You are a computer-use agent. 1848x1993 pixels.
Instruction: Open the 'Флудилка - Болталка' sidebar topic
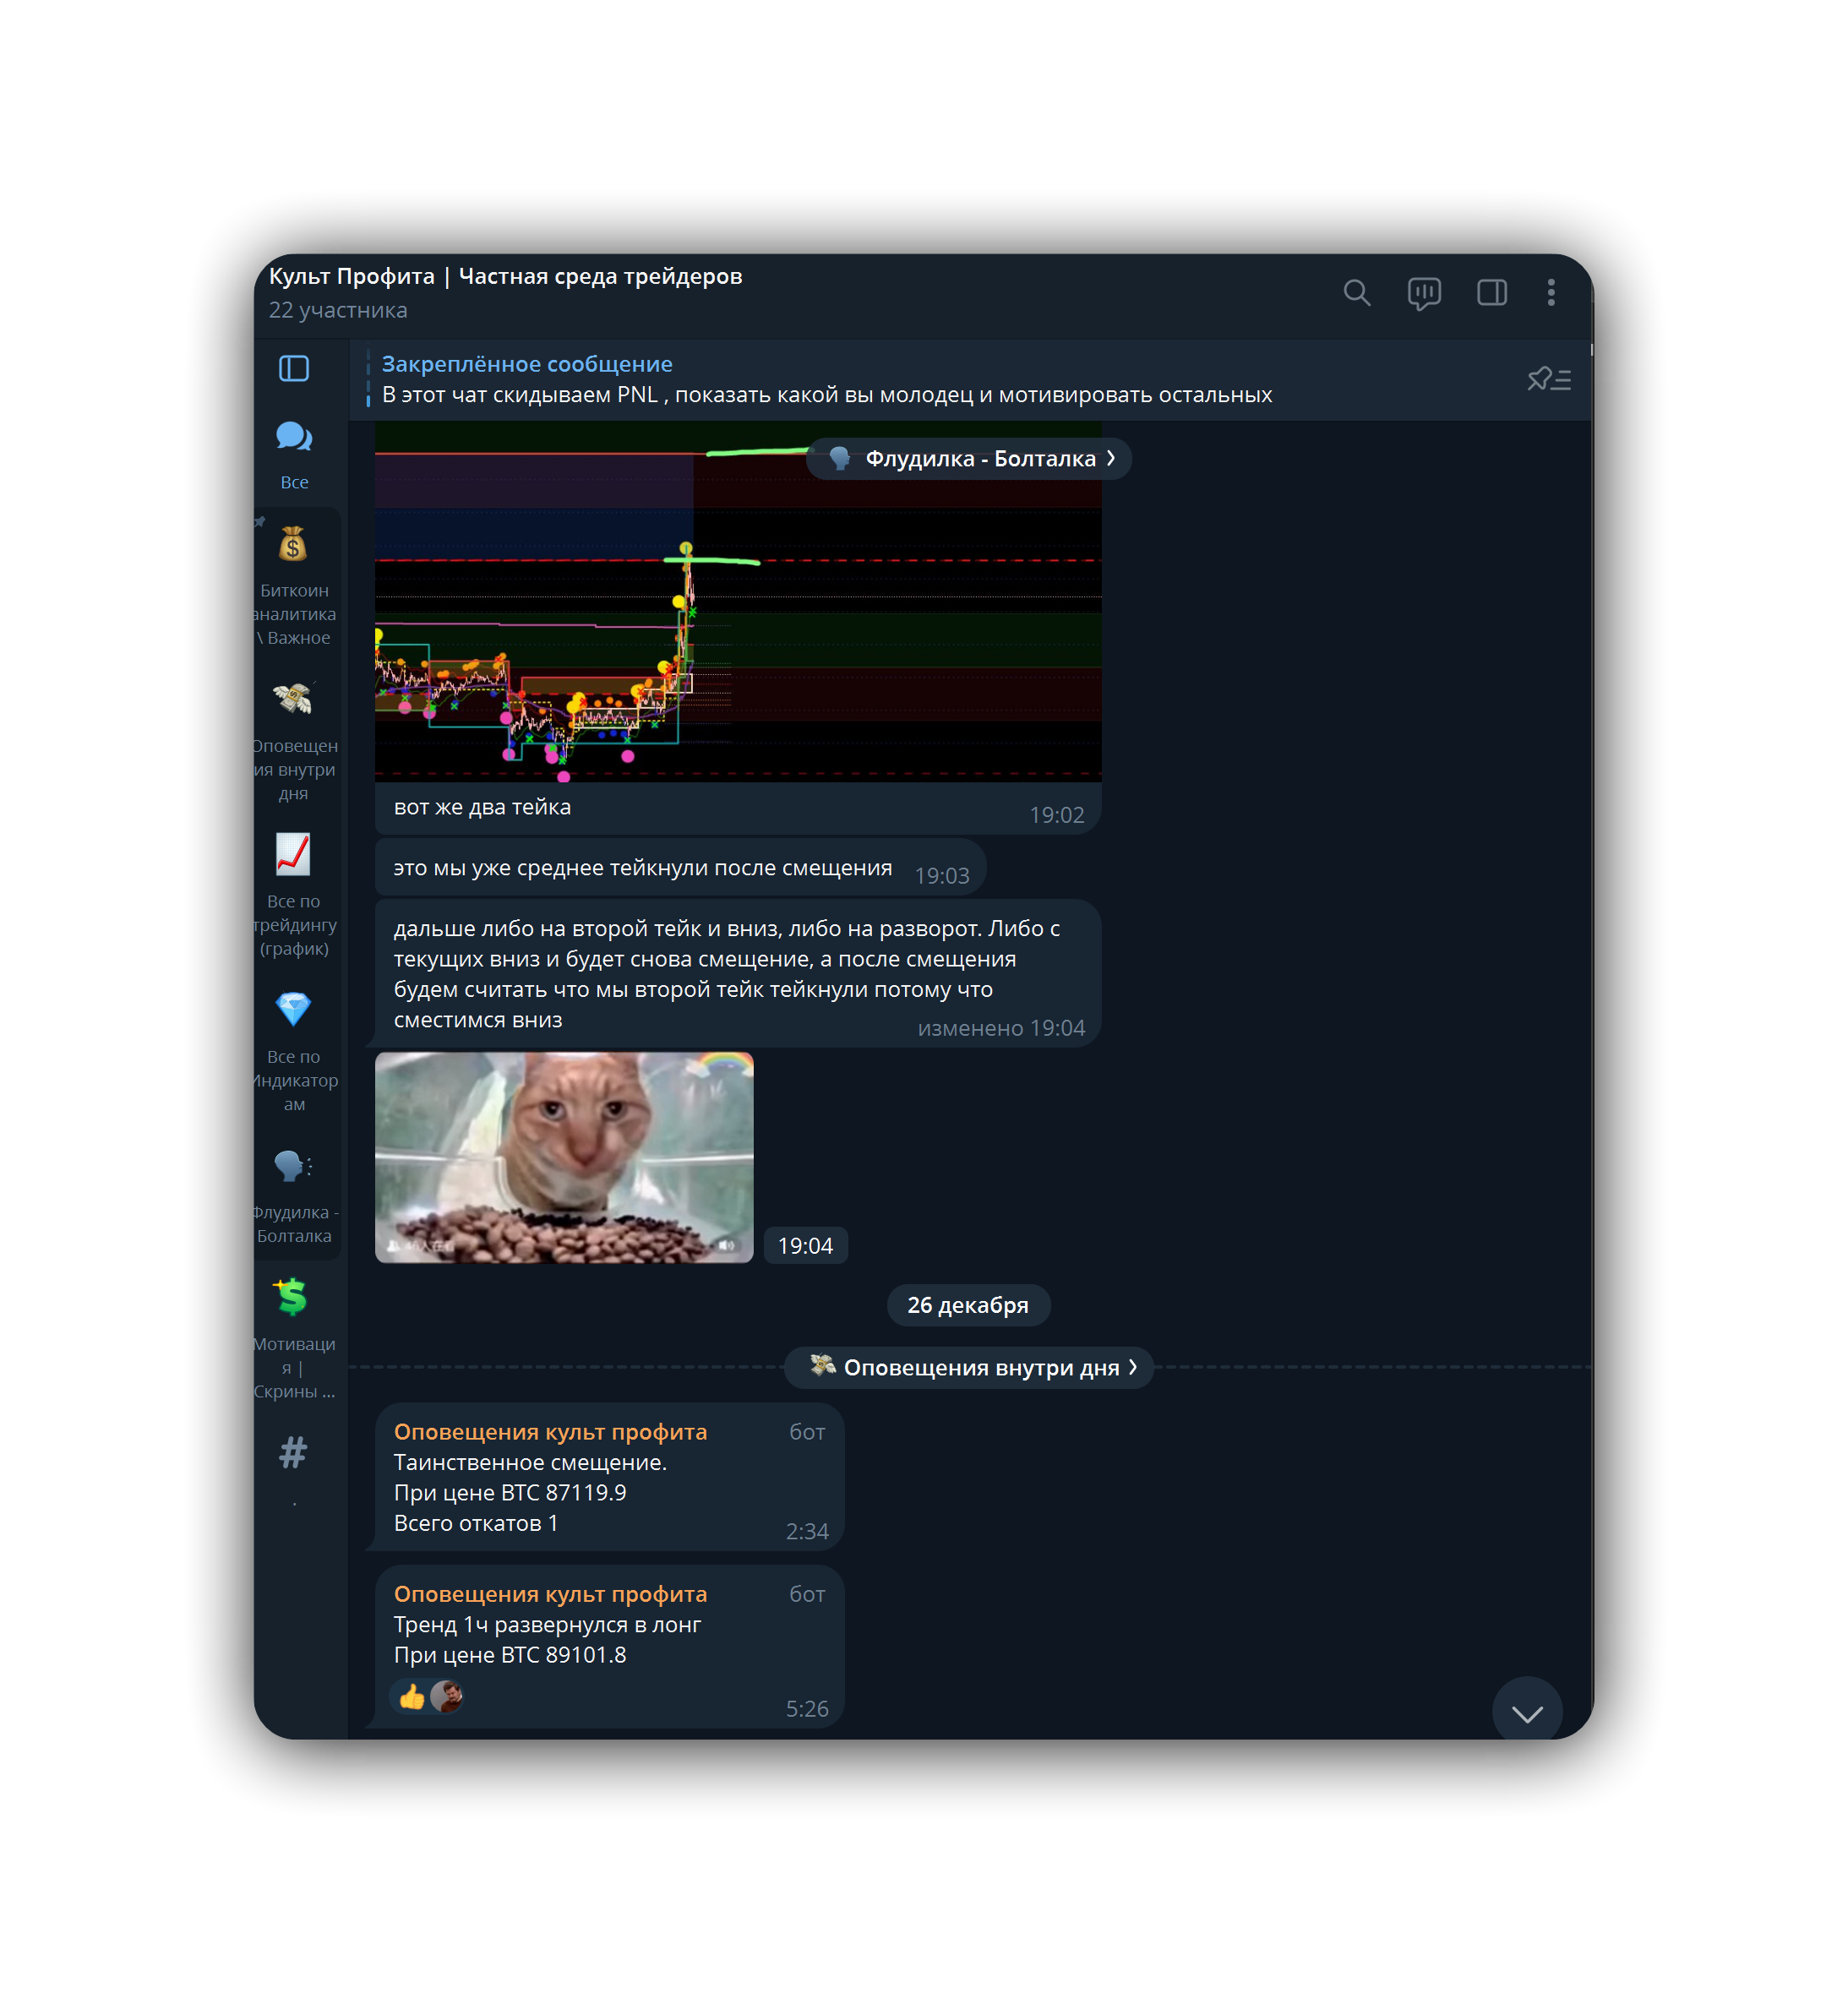pos(294,1196)
